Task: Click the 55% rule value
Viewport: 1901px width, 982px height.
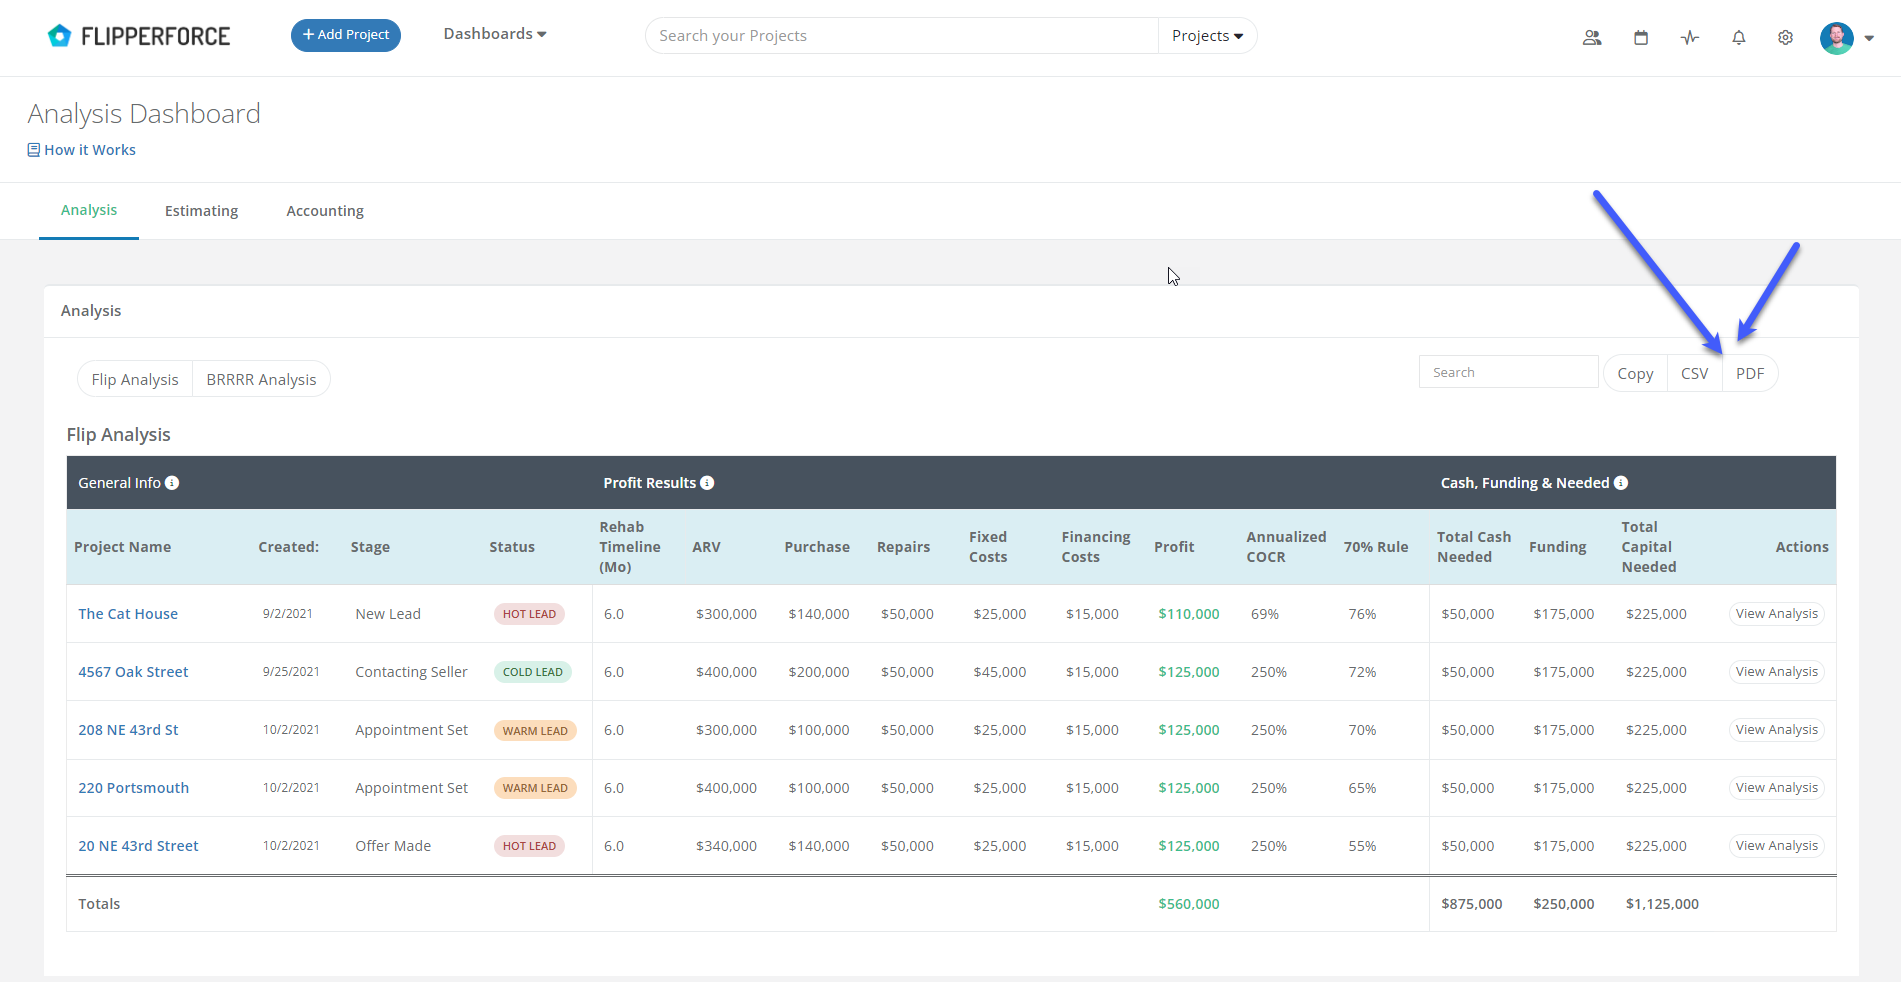Action: (x=1362, y=846)
